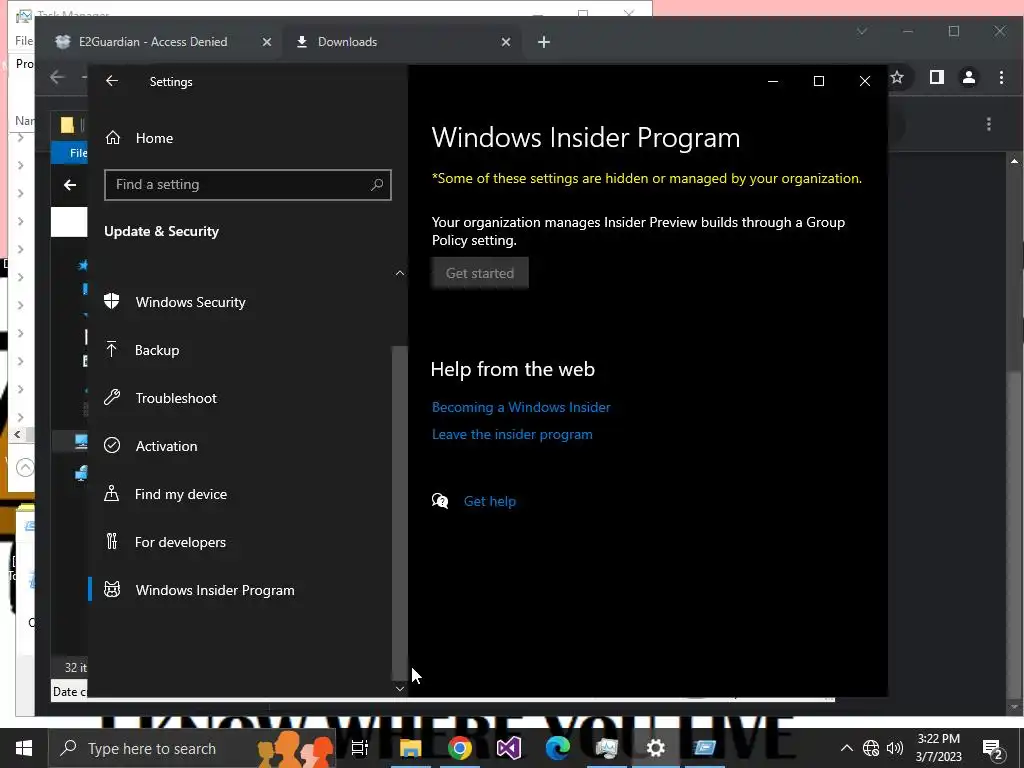Click Chrome page scrollbar up arrow
Image resolution: width=1024 pixels, height=768 pixels.
tap(1014, 161)
